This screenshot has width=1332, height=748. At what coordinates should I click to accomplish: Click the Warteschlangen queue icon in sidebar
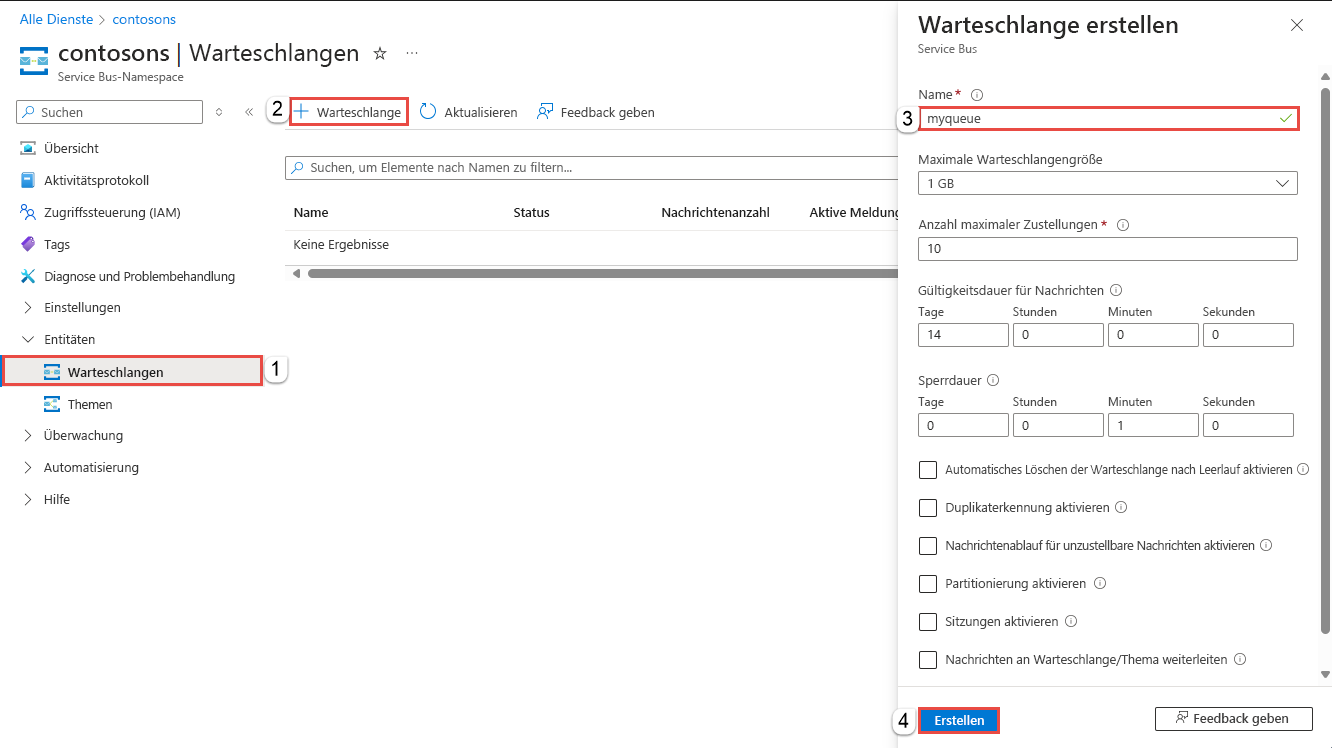(x=52, y=372)
